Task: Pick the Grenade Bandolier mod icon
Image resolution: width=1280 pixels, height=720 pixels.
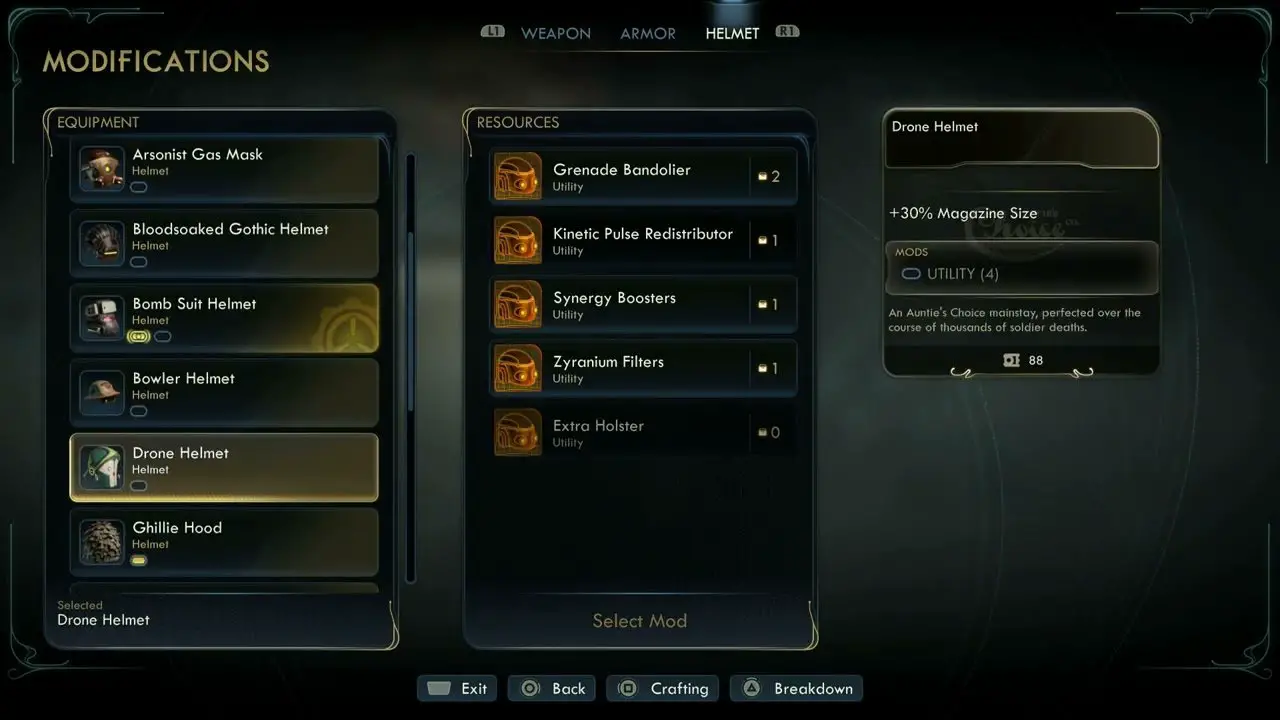Action: [x=518, y=177]
